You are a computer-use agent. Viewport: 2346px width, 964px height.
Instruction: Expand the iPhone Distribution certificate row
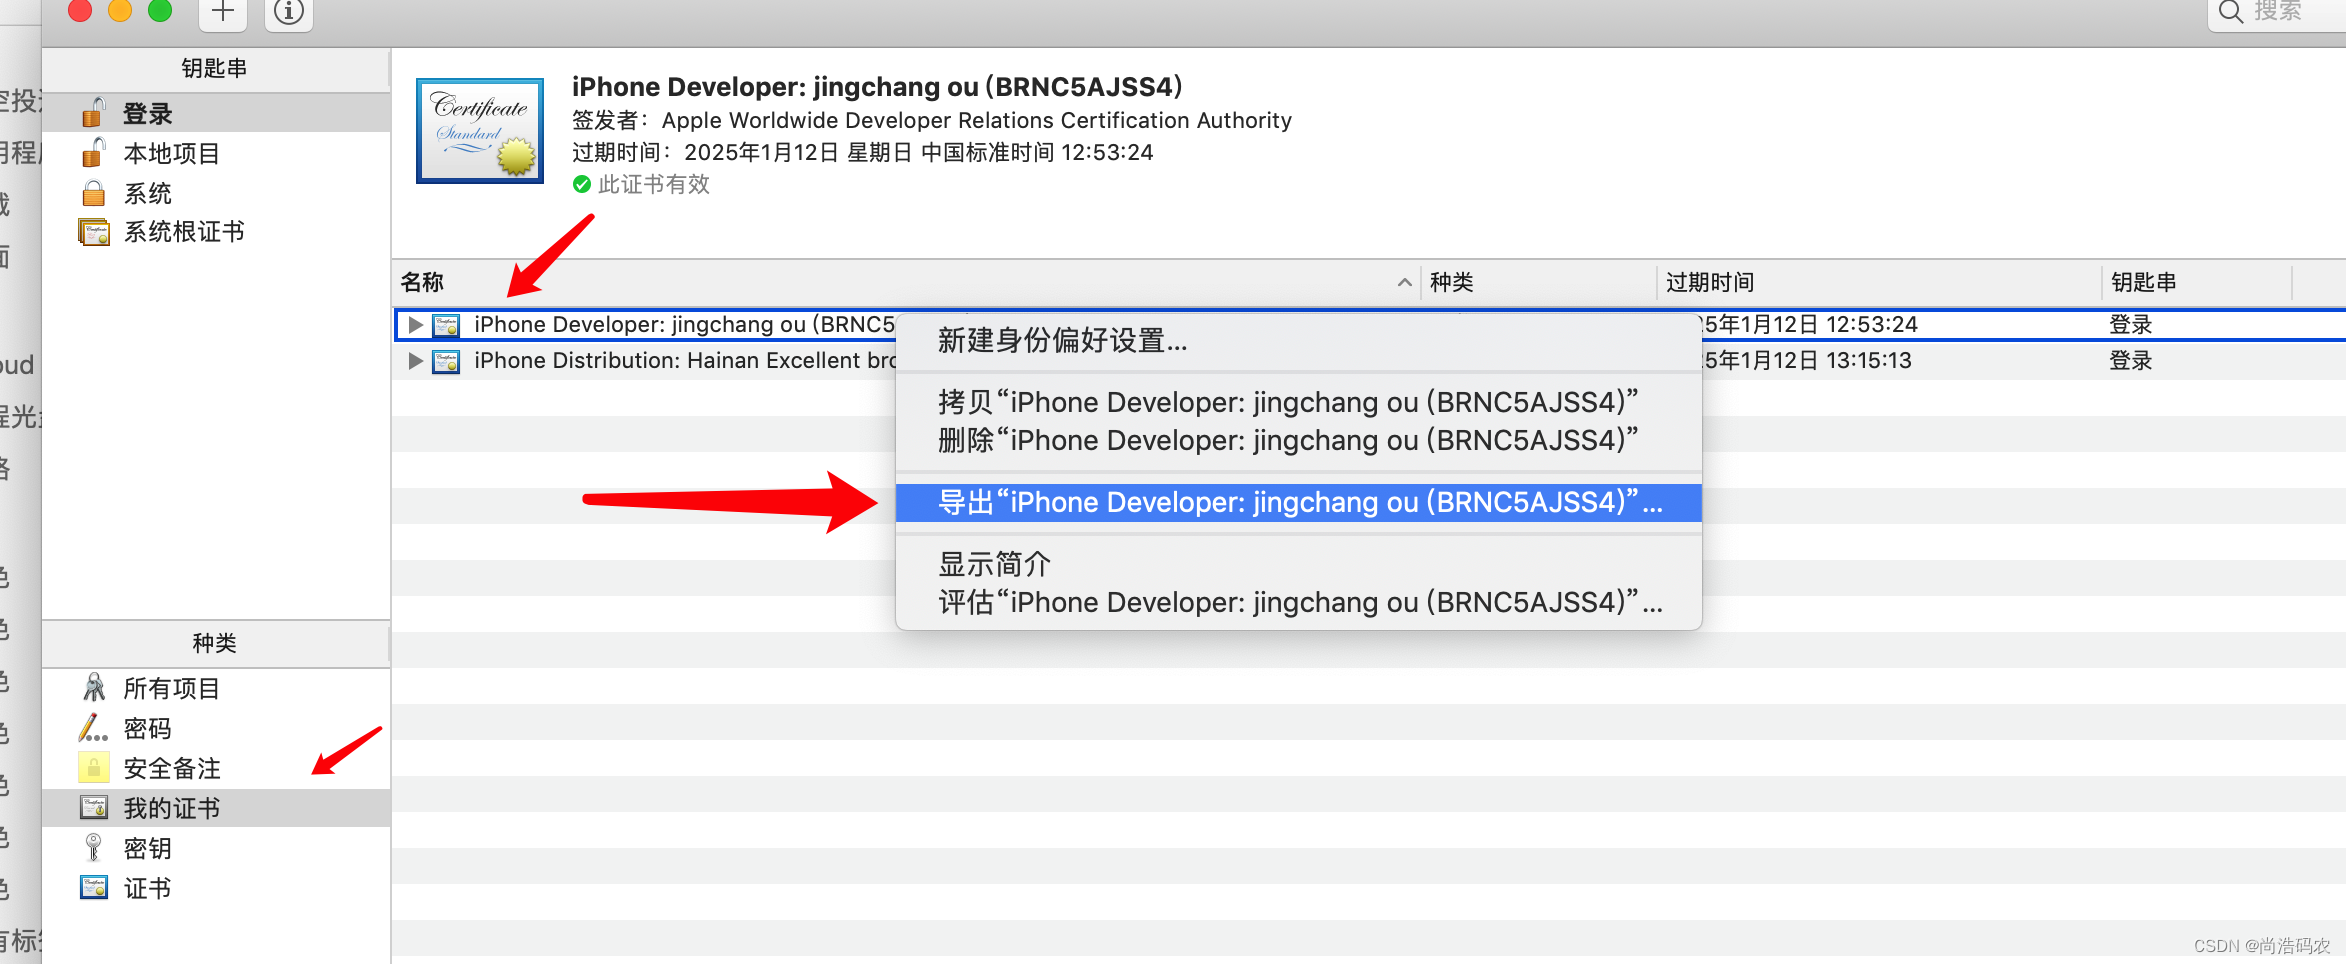click(415, 361)
